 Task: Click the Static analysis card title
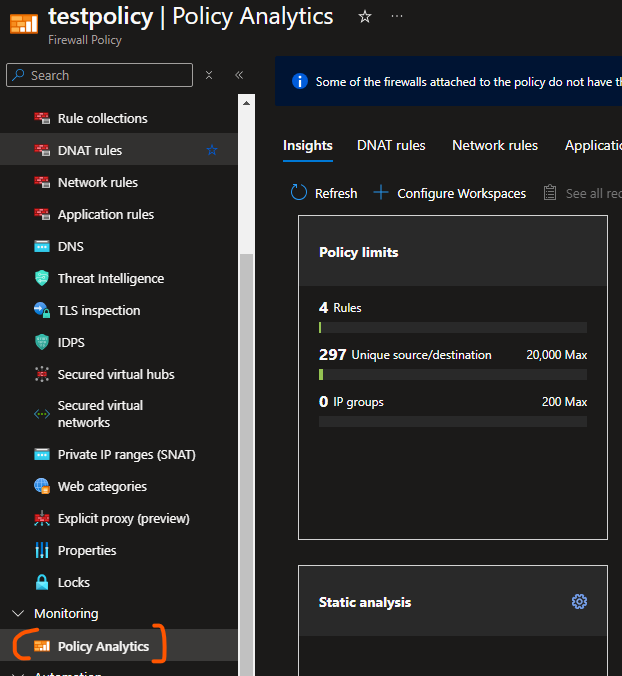click(x=365, y=602)
